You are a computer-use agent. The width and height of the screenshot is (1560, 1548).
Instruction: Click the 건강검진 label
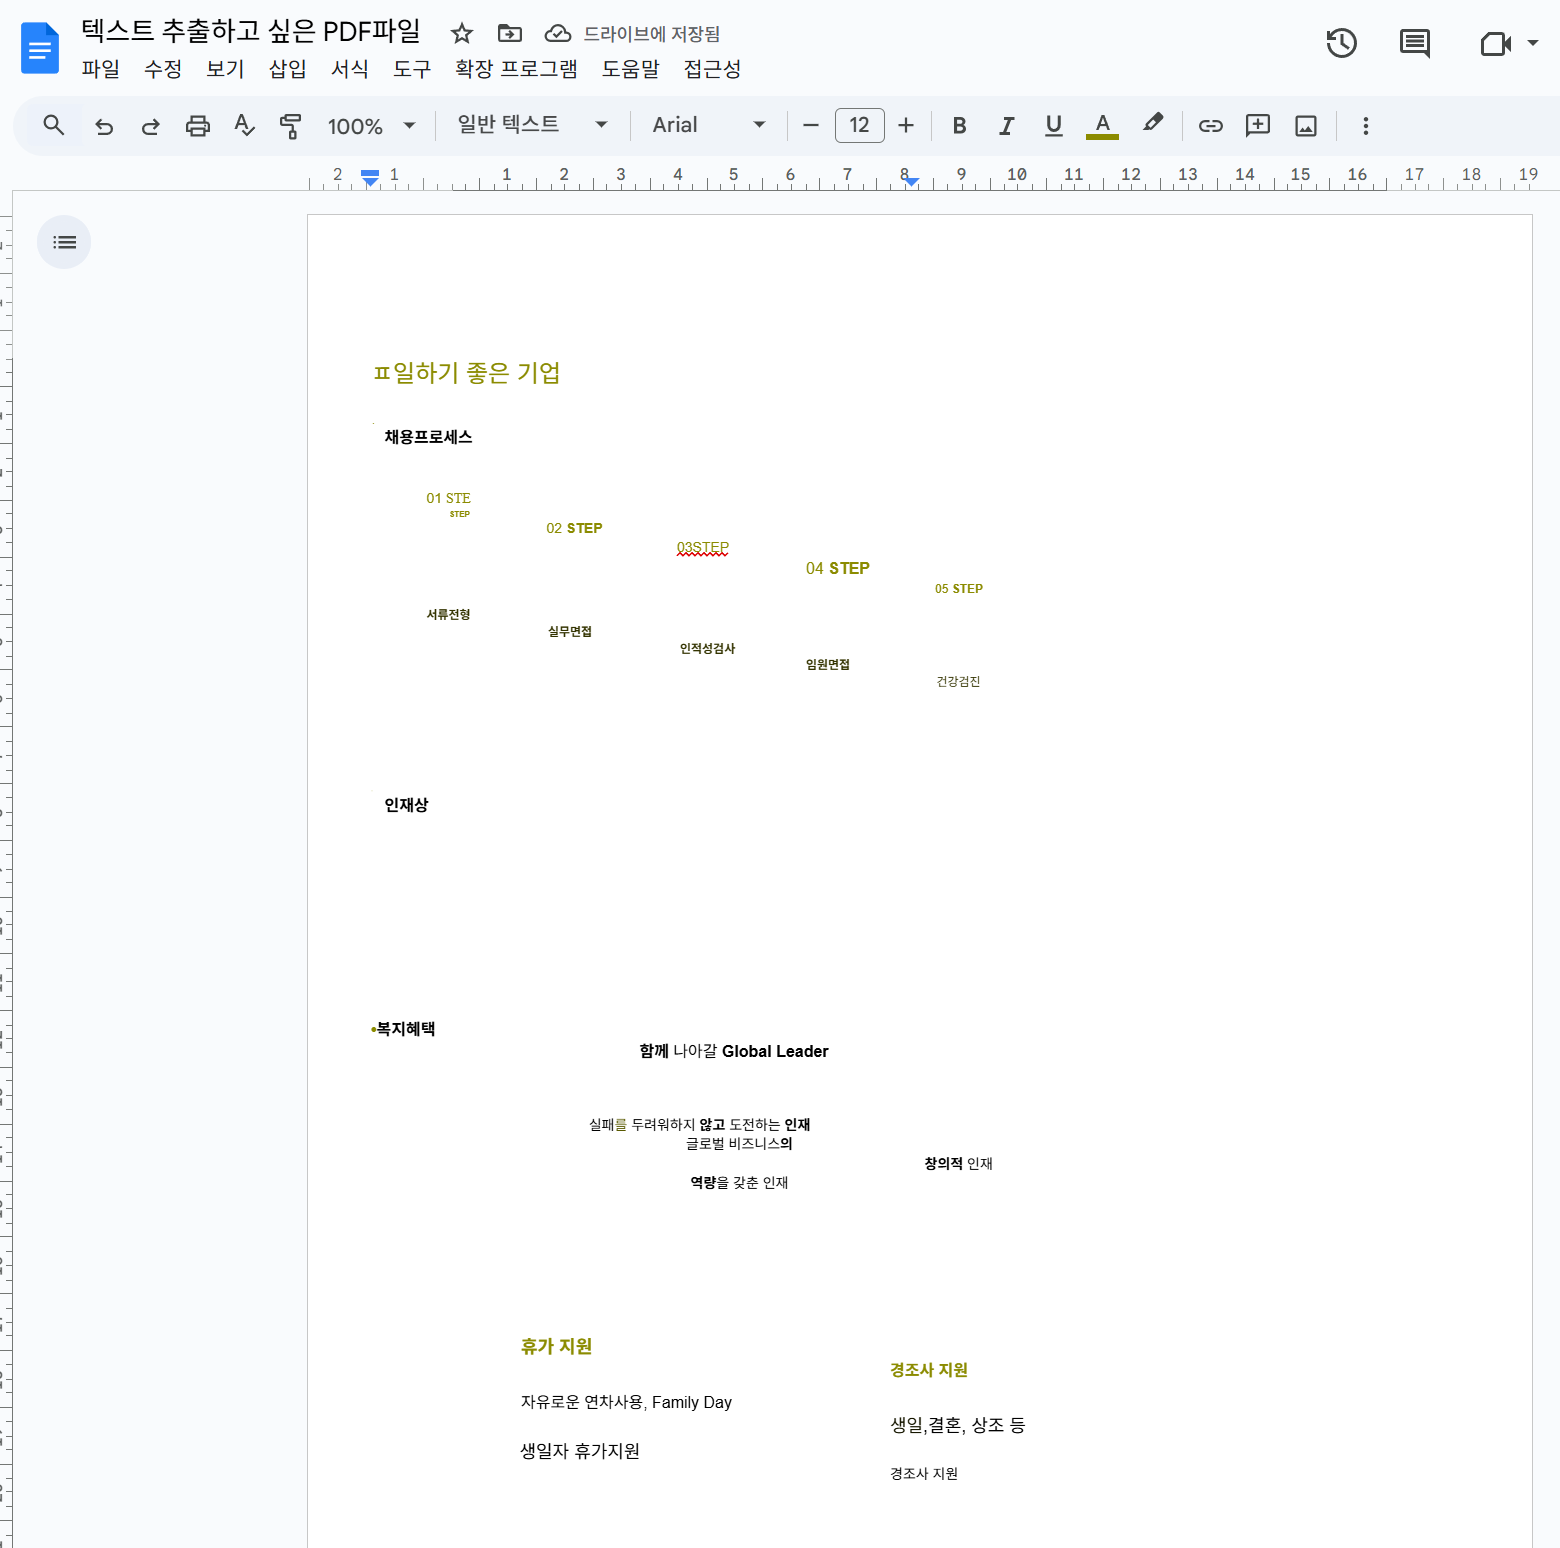pos(958,682)
